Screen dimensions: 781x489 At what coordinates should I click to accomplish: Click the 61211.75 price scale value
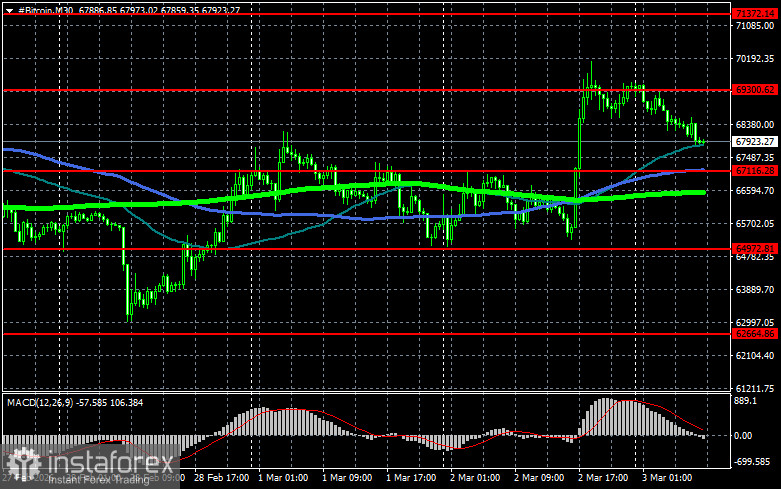point(755,388)
